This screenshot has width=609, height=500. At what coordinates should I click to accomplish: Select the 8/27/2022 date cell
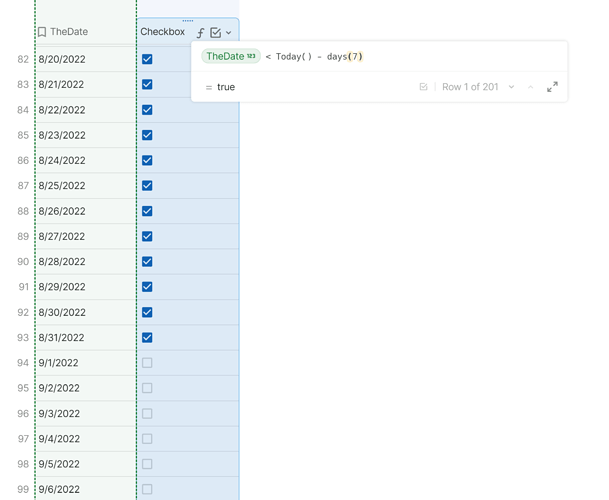tap(85, 236)
